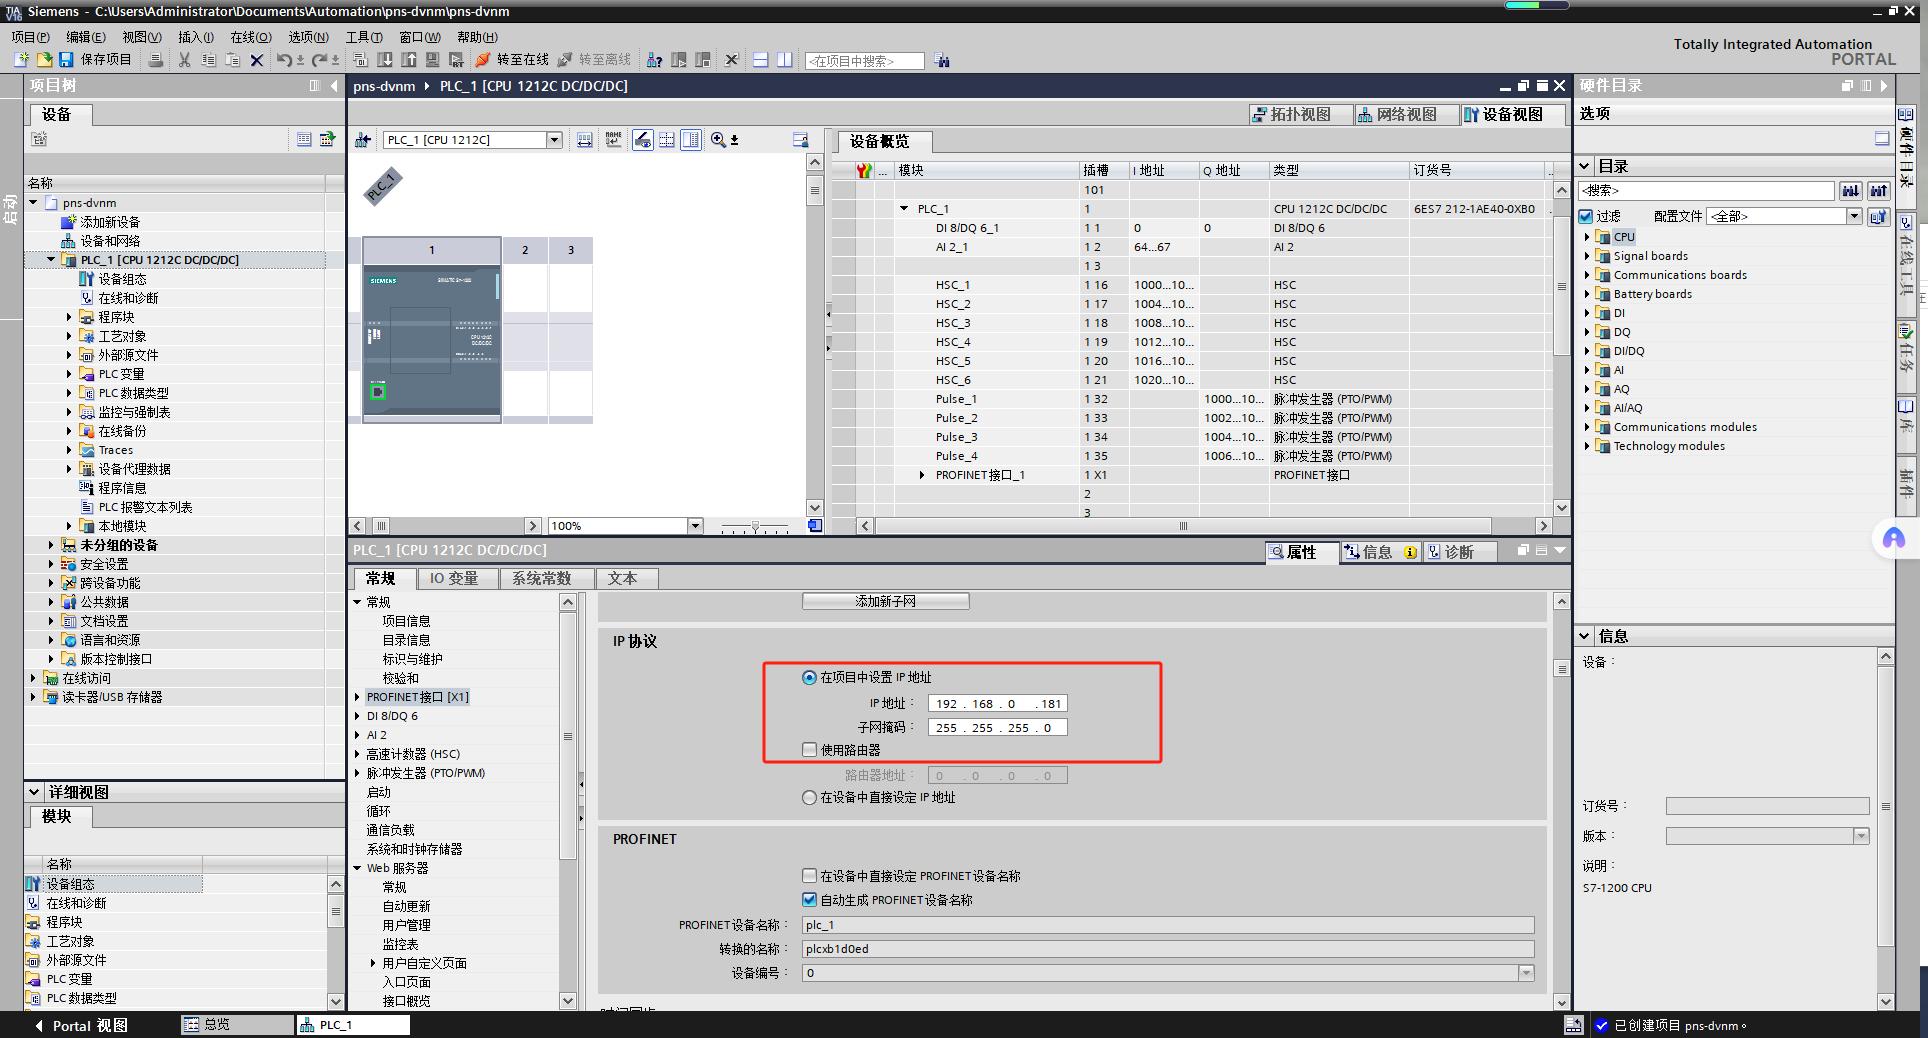The image size is (1928, 1038).
Task: Check 在设备中直接设定 PROFINET设备名称 checkbox
Action: 809,876
